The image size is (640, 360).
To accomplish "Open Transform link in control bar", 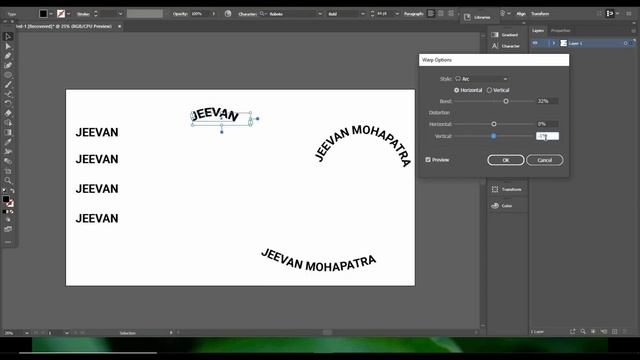I will pos(540,13).
